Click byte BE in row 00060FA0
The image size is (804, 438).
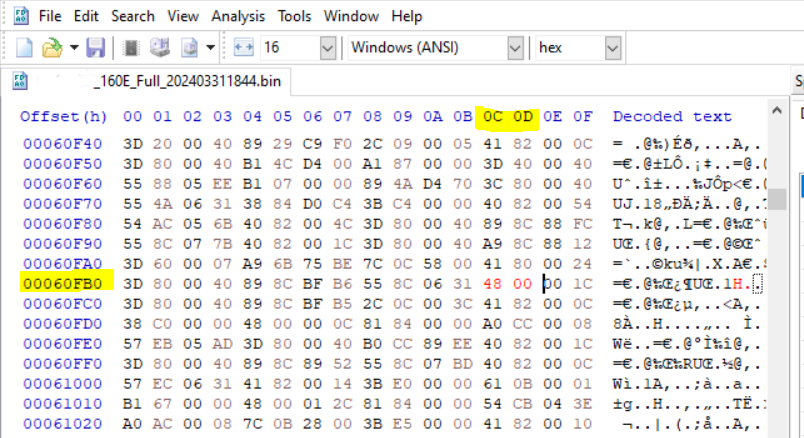pyautogui.click(x=342, y=264)
